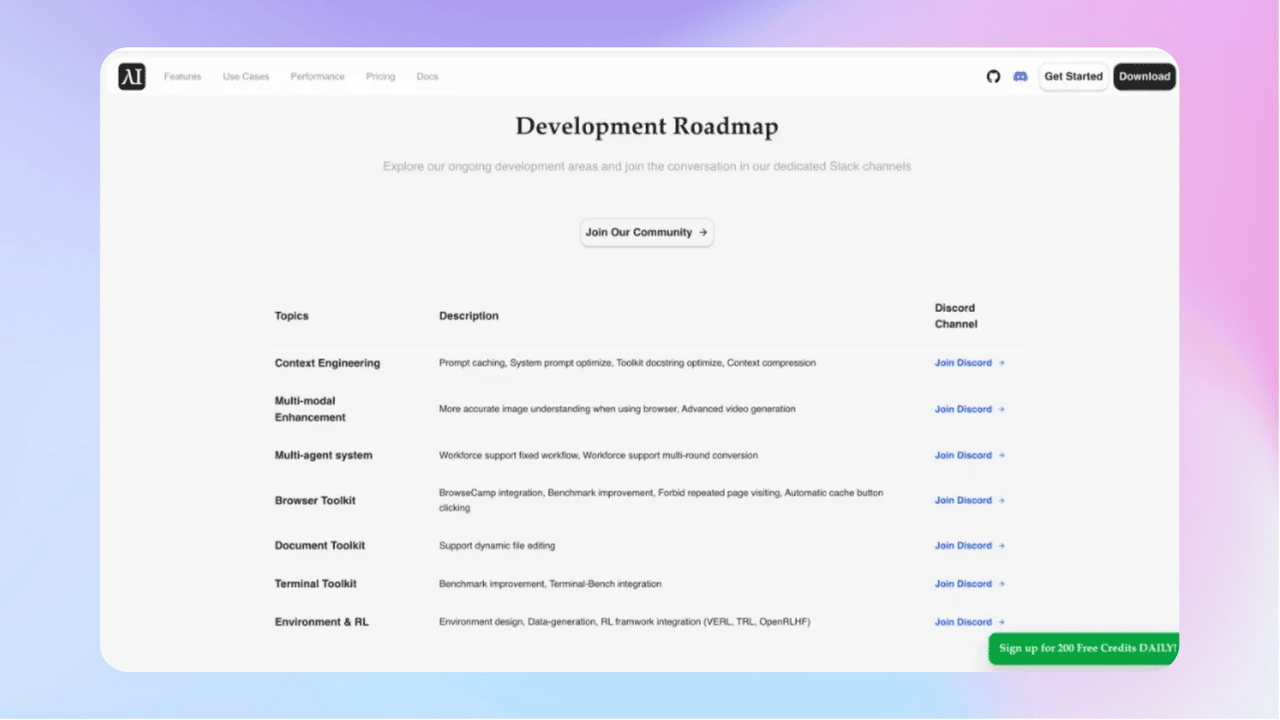Click the black Download button

click(1144, 77)
